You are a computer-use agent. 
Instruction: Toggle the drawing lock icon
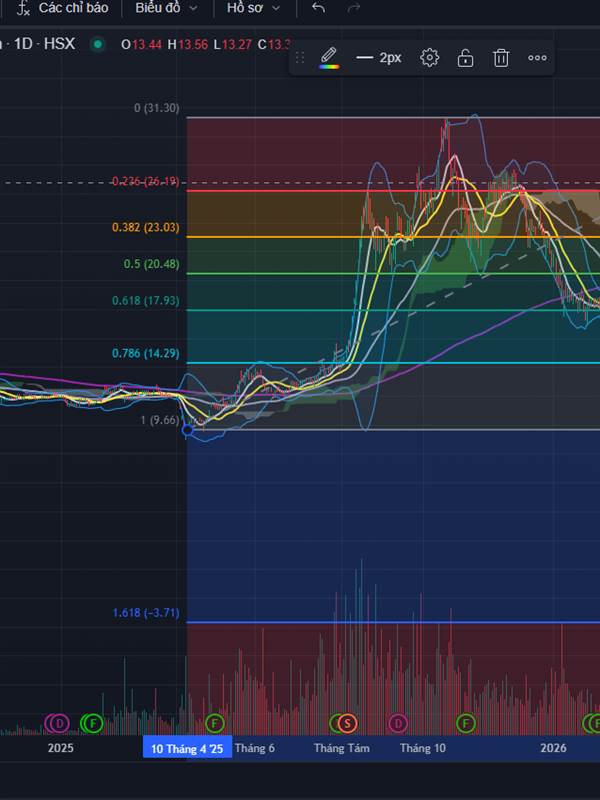pos(465,58)
